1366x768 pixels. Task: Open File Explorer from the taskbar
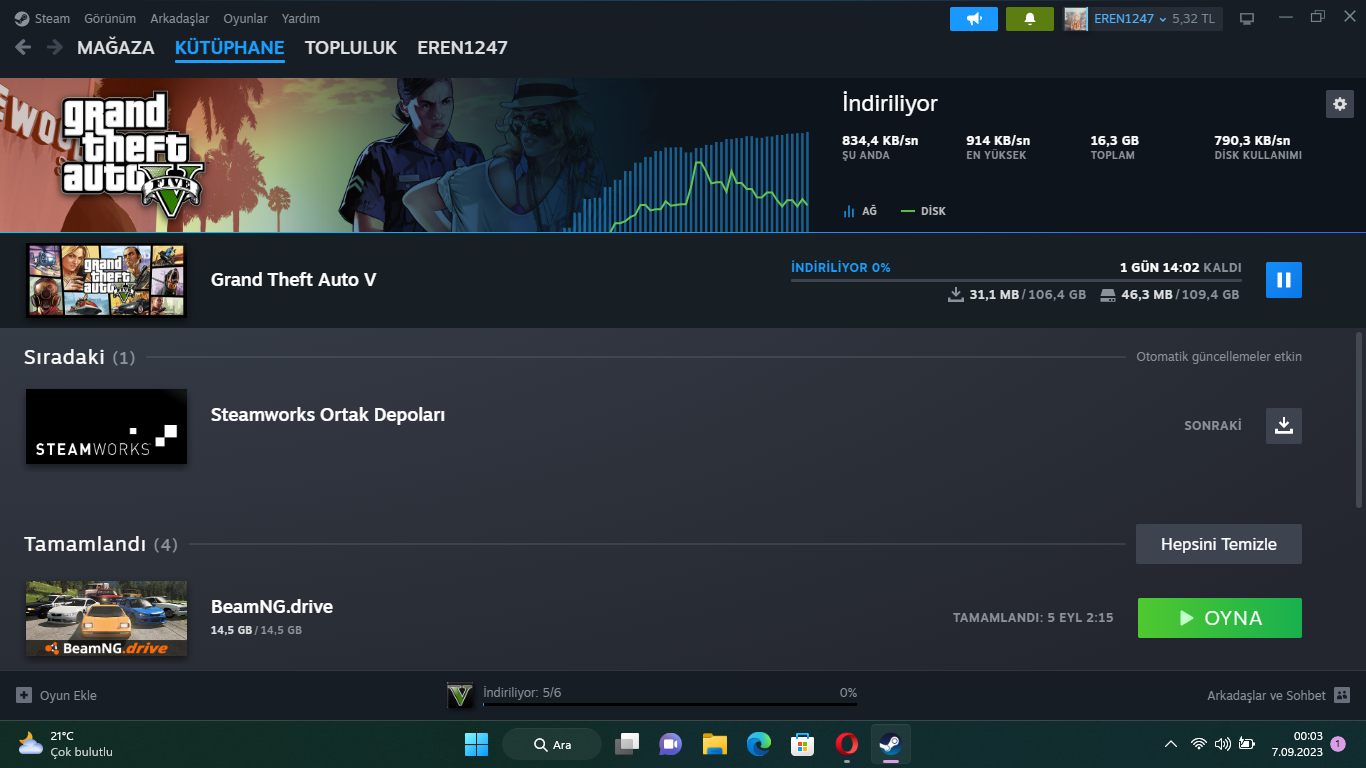(714, 744)
